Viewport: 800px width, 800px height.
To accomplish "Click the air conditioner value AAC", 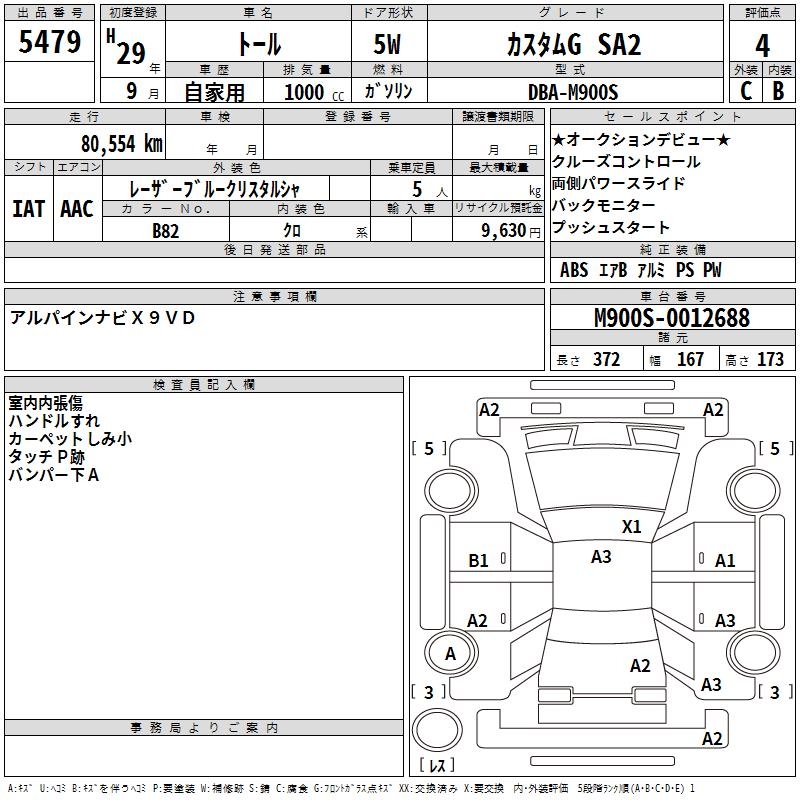I will pyautogui.click(x=77, y=209).
